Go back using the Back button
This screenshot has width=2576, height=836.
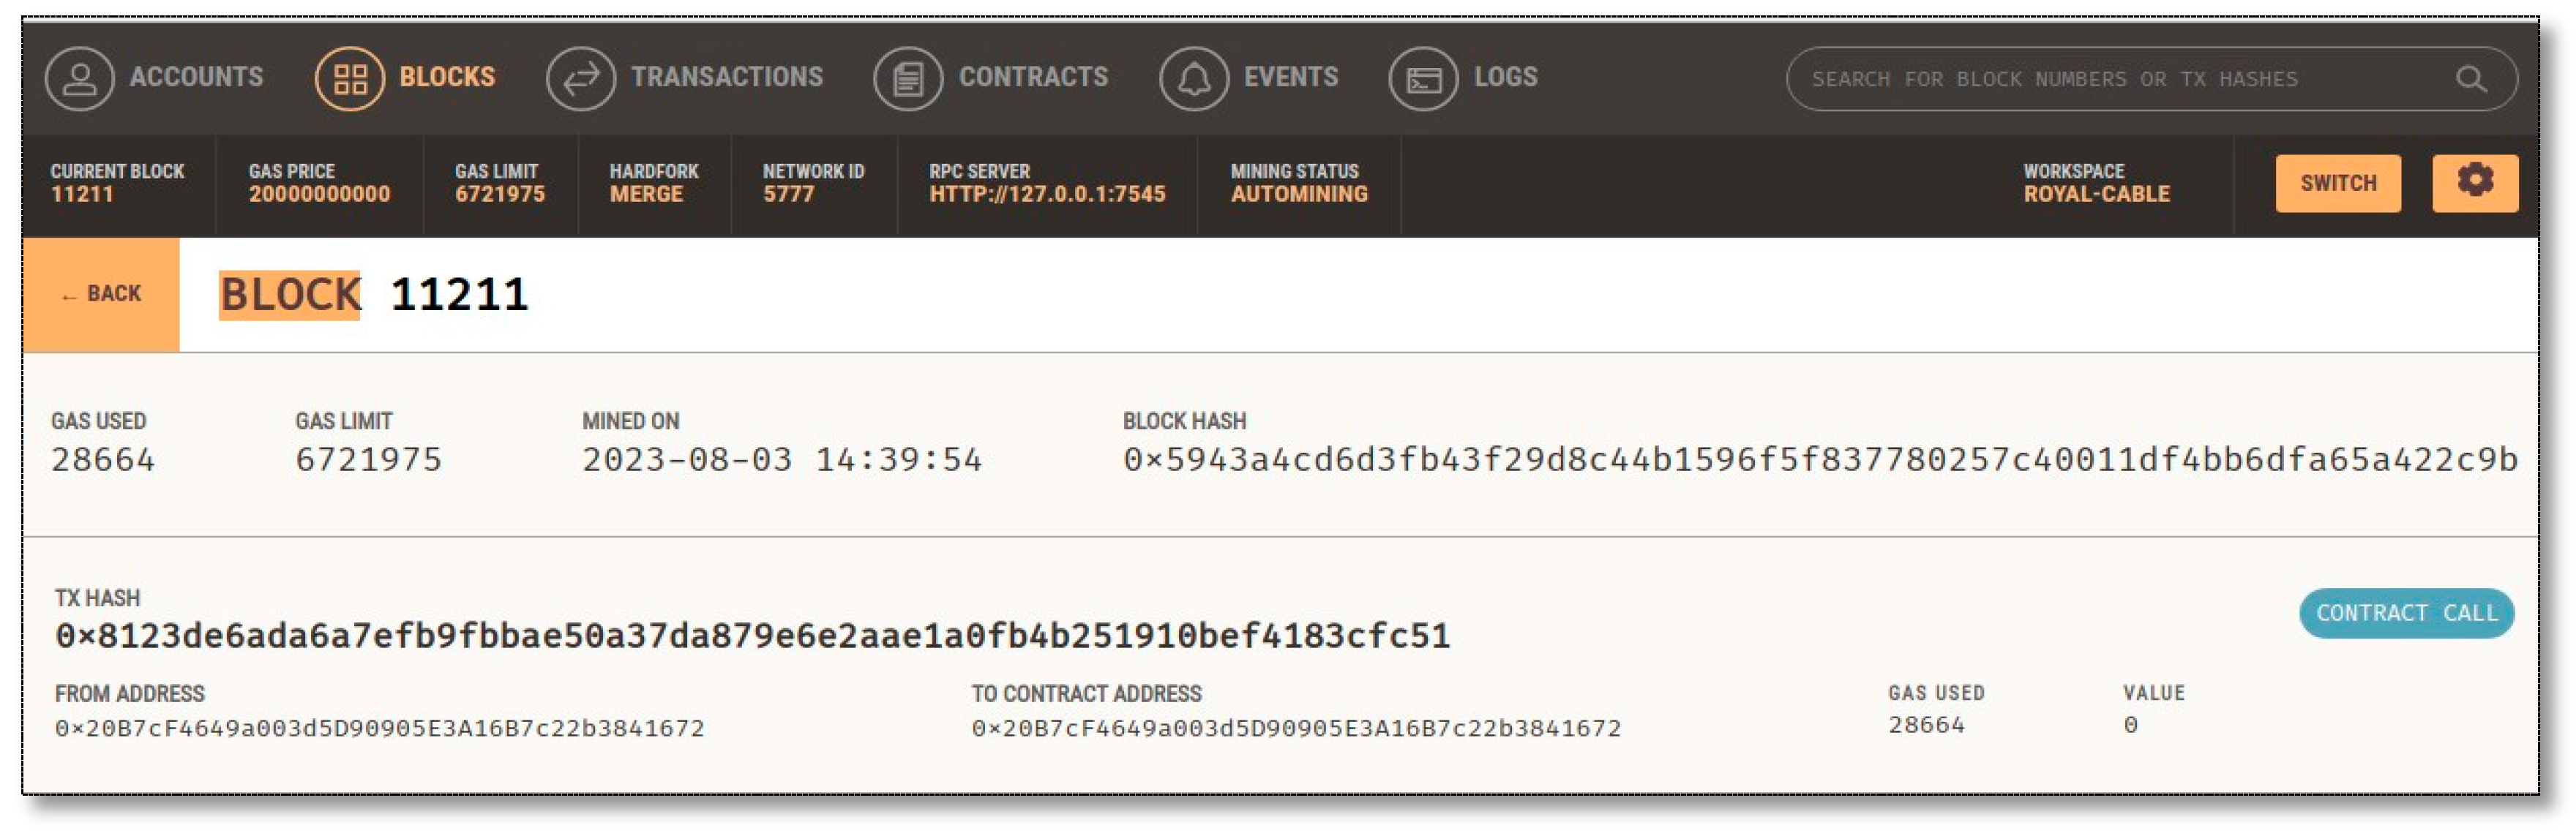pyautogui.click(x=101, y=294)
